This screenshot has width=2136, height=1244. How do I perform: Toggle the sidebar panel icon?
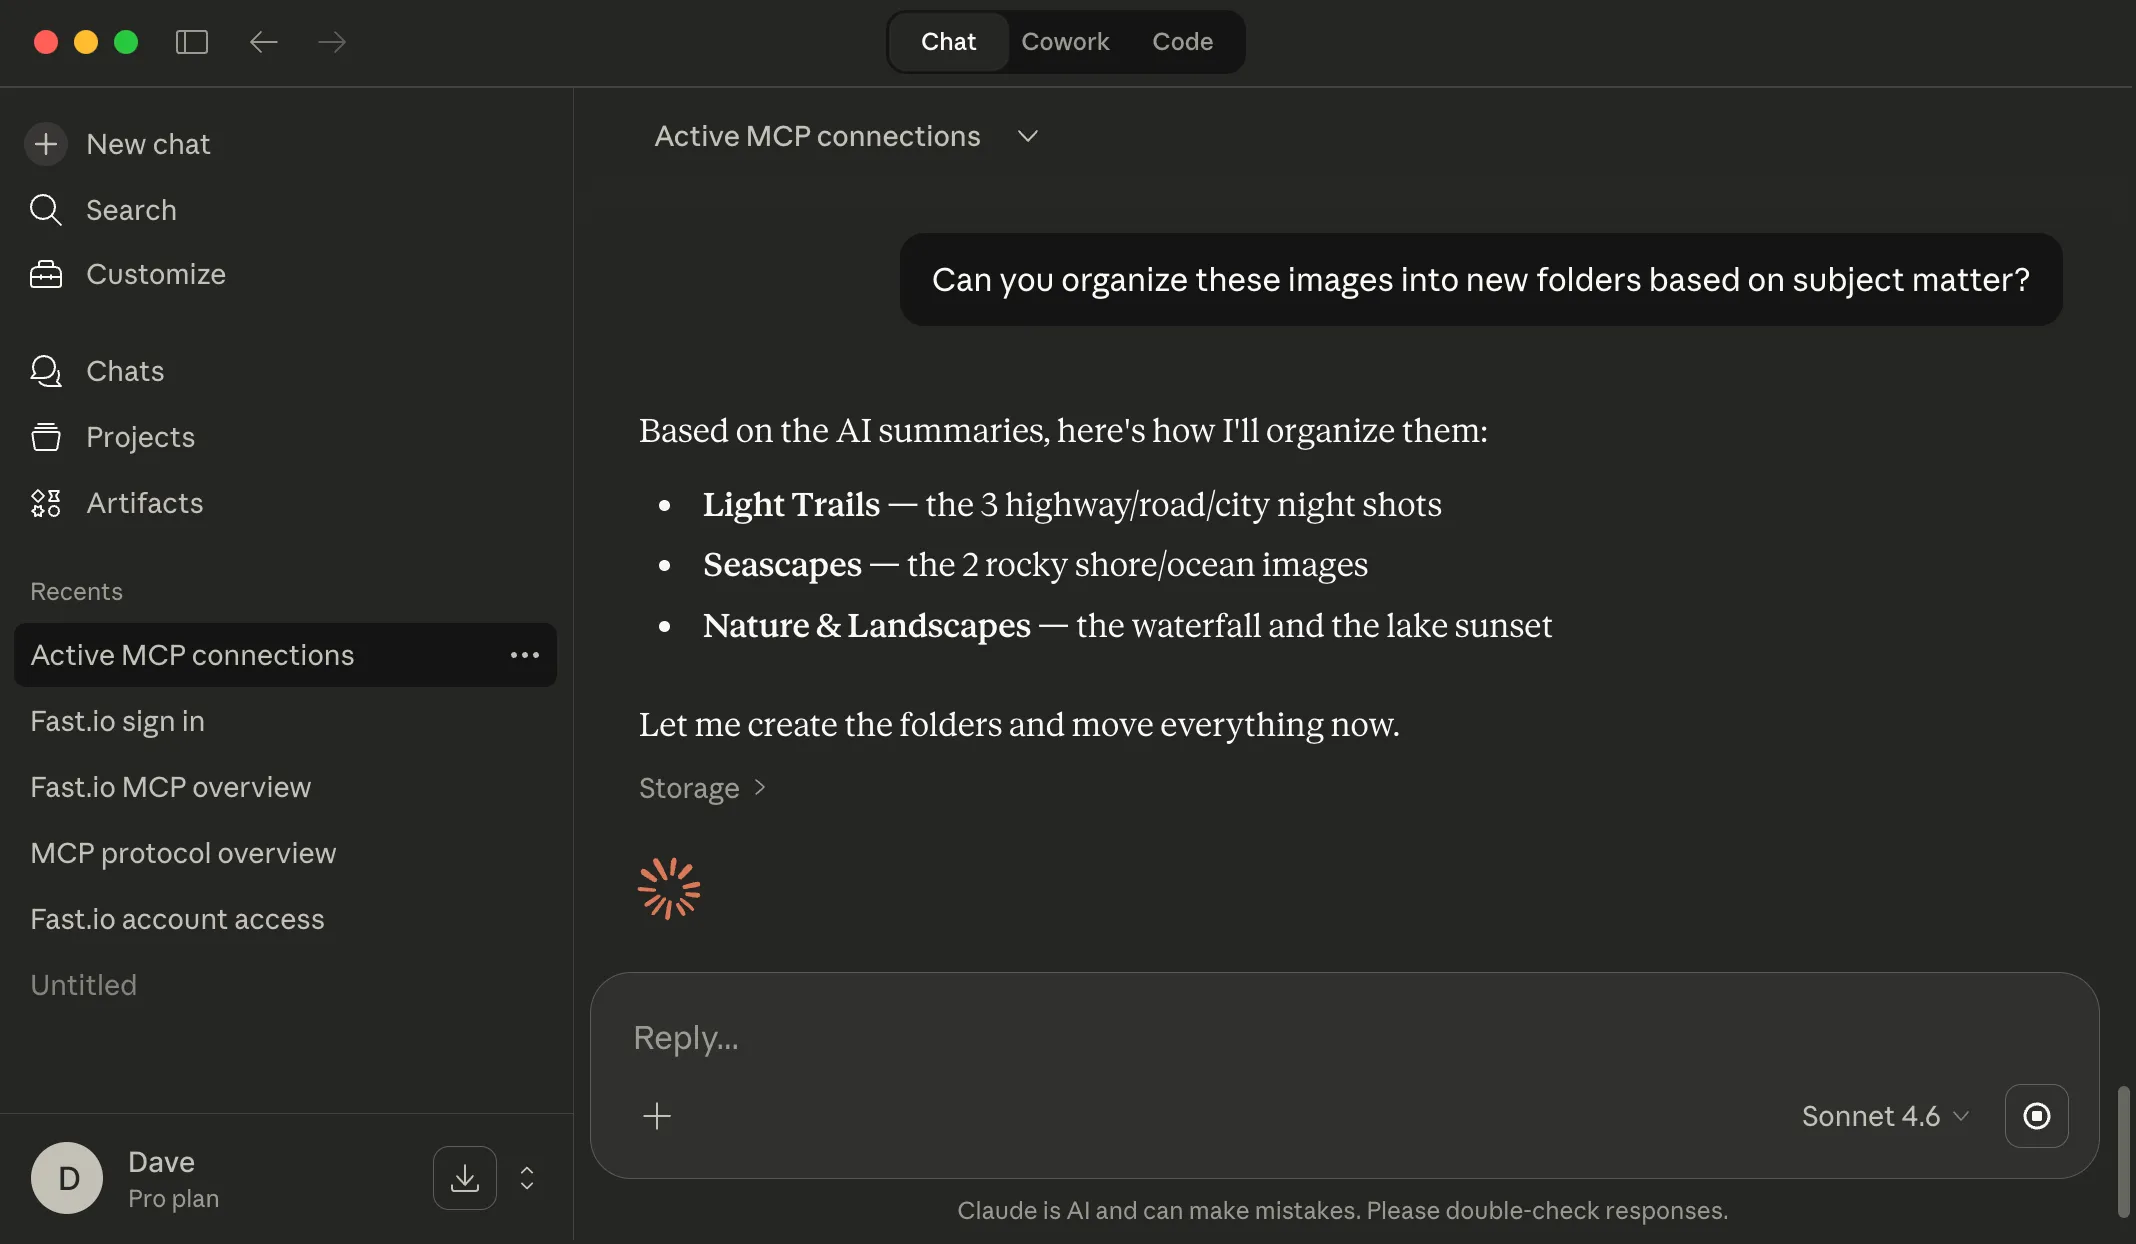coord(191,42)
